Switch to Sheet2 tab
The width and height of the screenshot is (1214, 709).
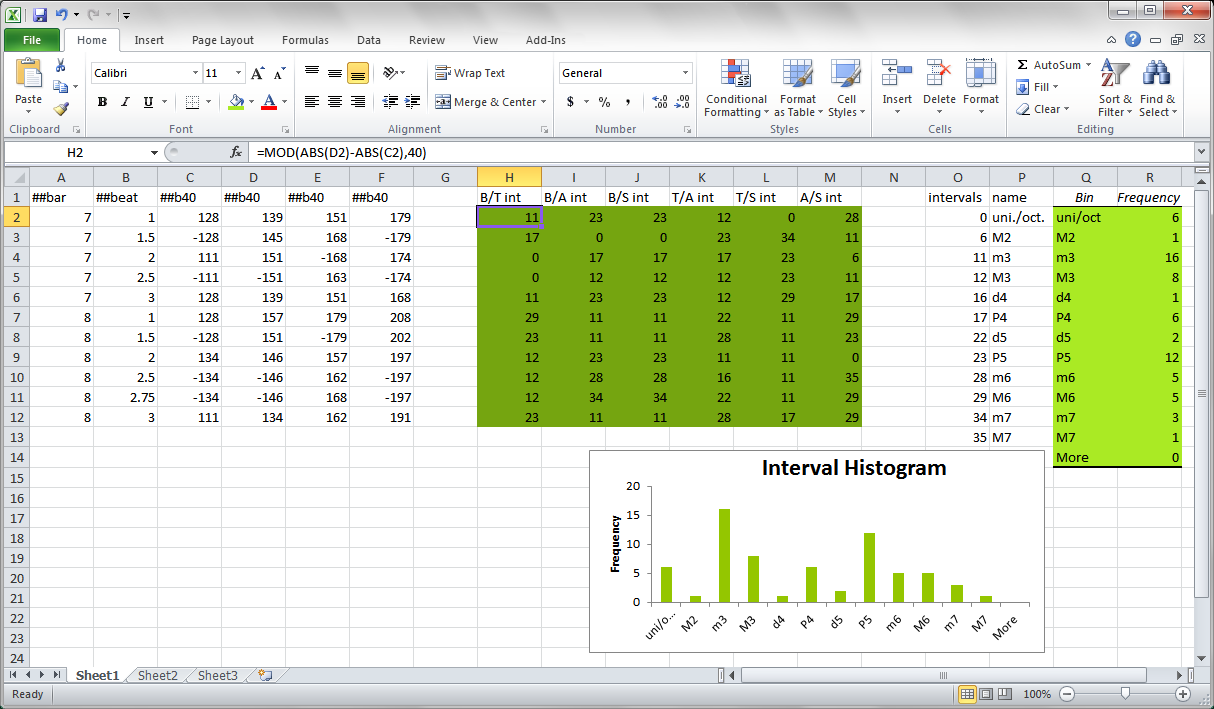158,675
